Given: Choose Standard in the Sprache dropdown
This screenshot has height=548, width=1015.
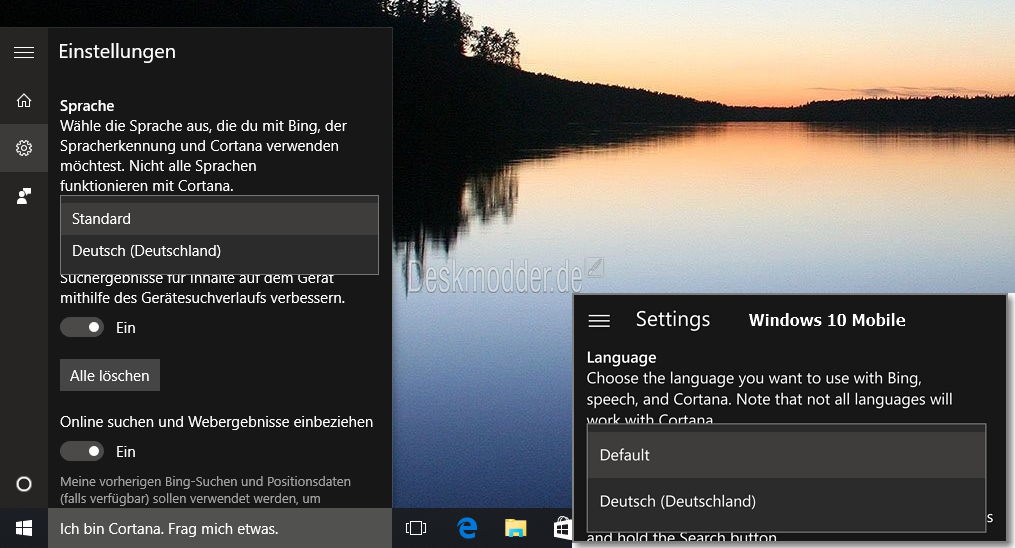Looking at the screenshot, I should point(219,219).
